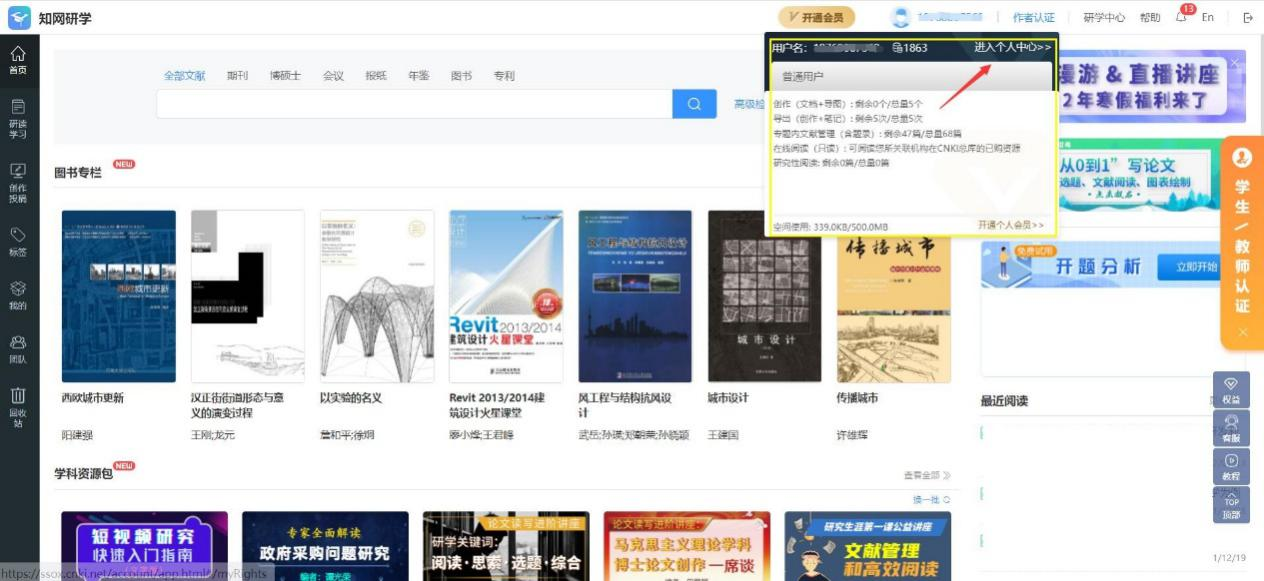Expand 查看全部 for the book column

pyautogui.click(x=926, y=475)
